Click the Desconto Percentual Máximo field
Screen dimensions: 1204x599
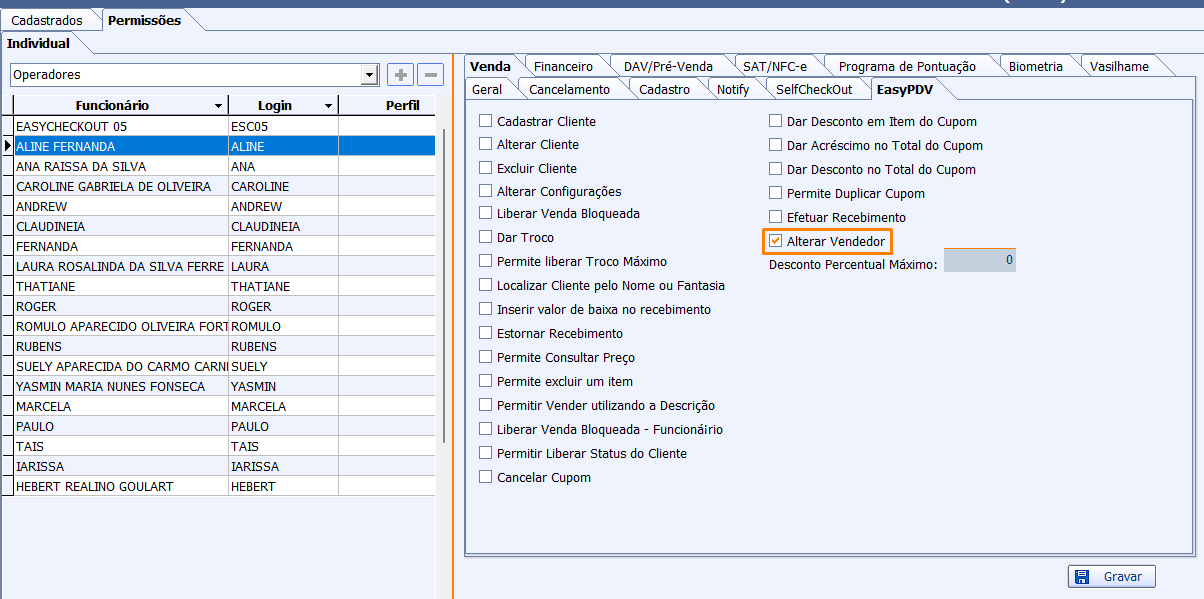979,261
